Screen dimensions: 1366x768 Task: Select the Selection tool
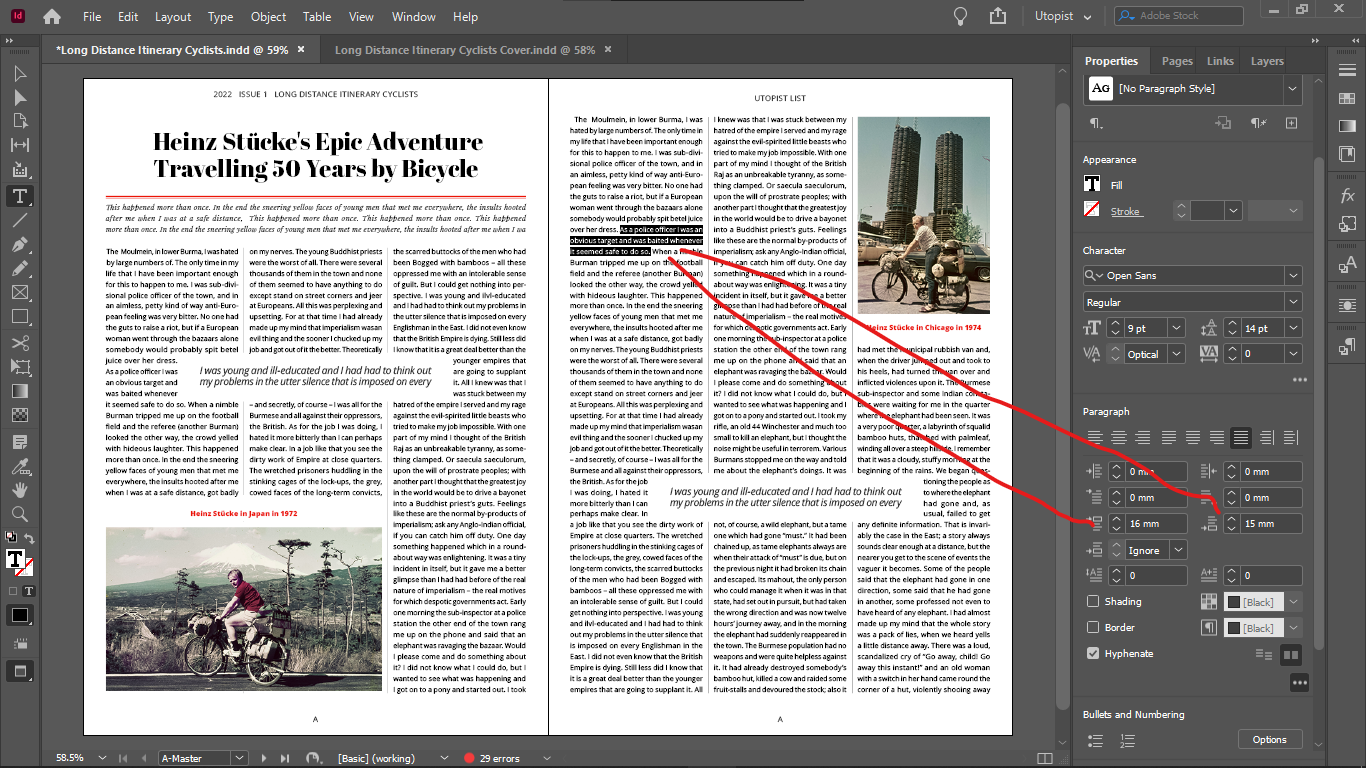[19, 71]
